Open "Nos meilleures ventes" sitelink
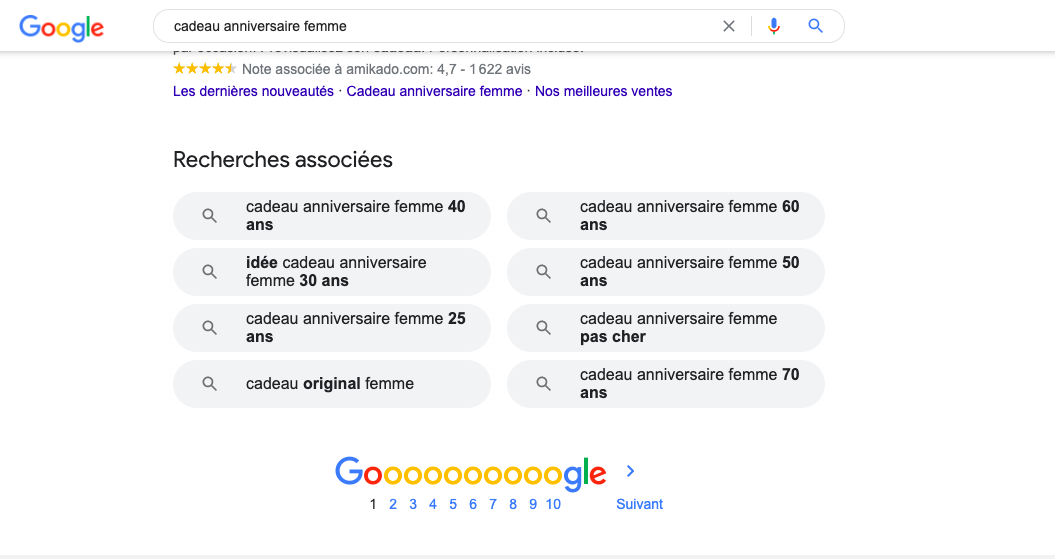Image resolution: width=1055 pixels, height=559 pixels. (603, 91)
